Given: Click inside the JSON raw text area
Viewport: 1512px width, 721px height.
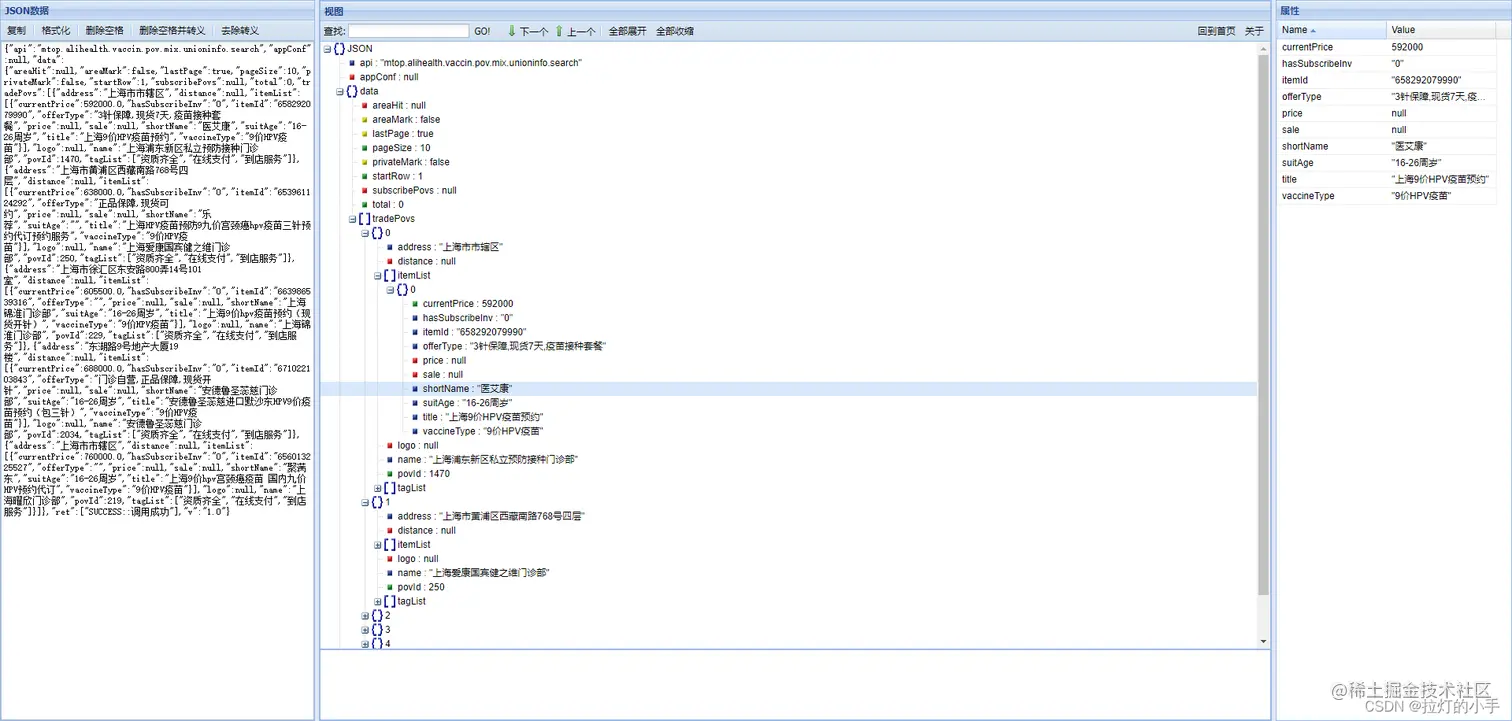Looking at the screenshot, I should (x=158, y=380).
